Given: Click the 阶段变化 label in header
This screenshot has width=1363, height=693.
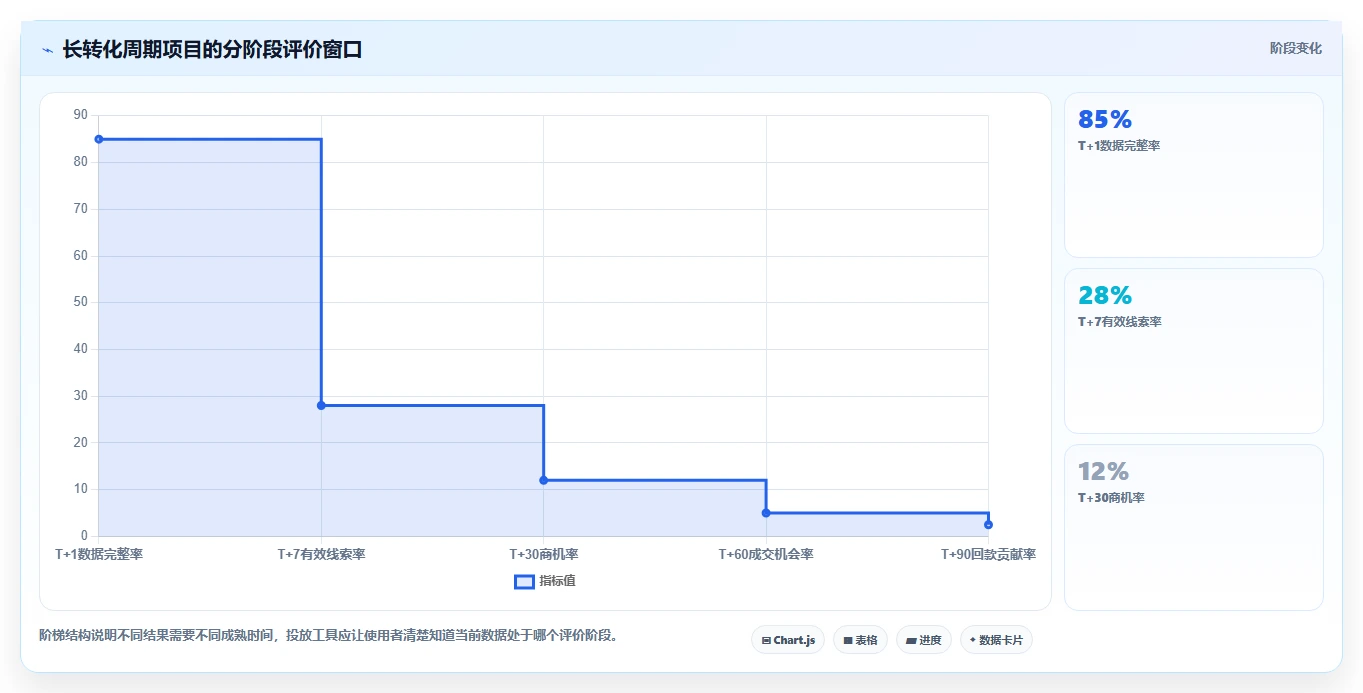Looking at the screenshot, I should pyautogui.click(x=1296, y=48).
